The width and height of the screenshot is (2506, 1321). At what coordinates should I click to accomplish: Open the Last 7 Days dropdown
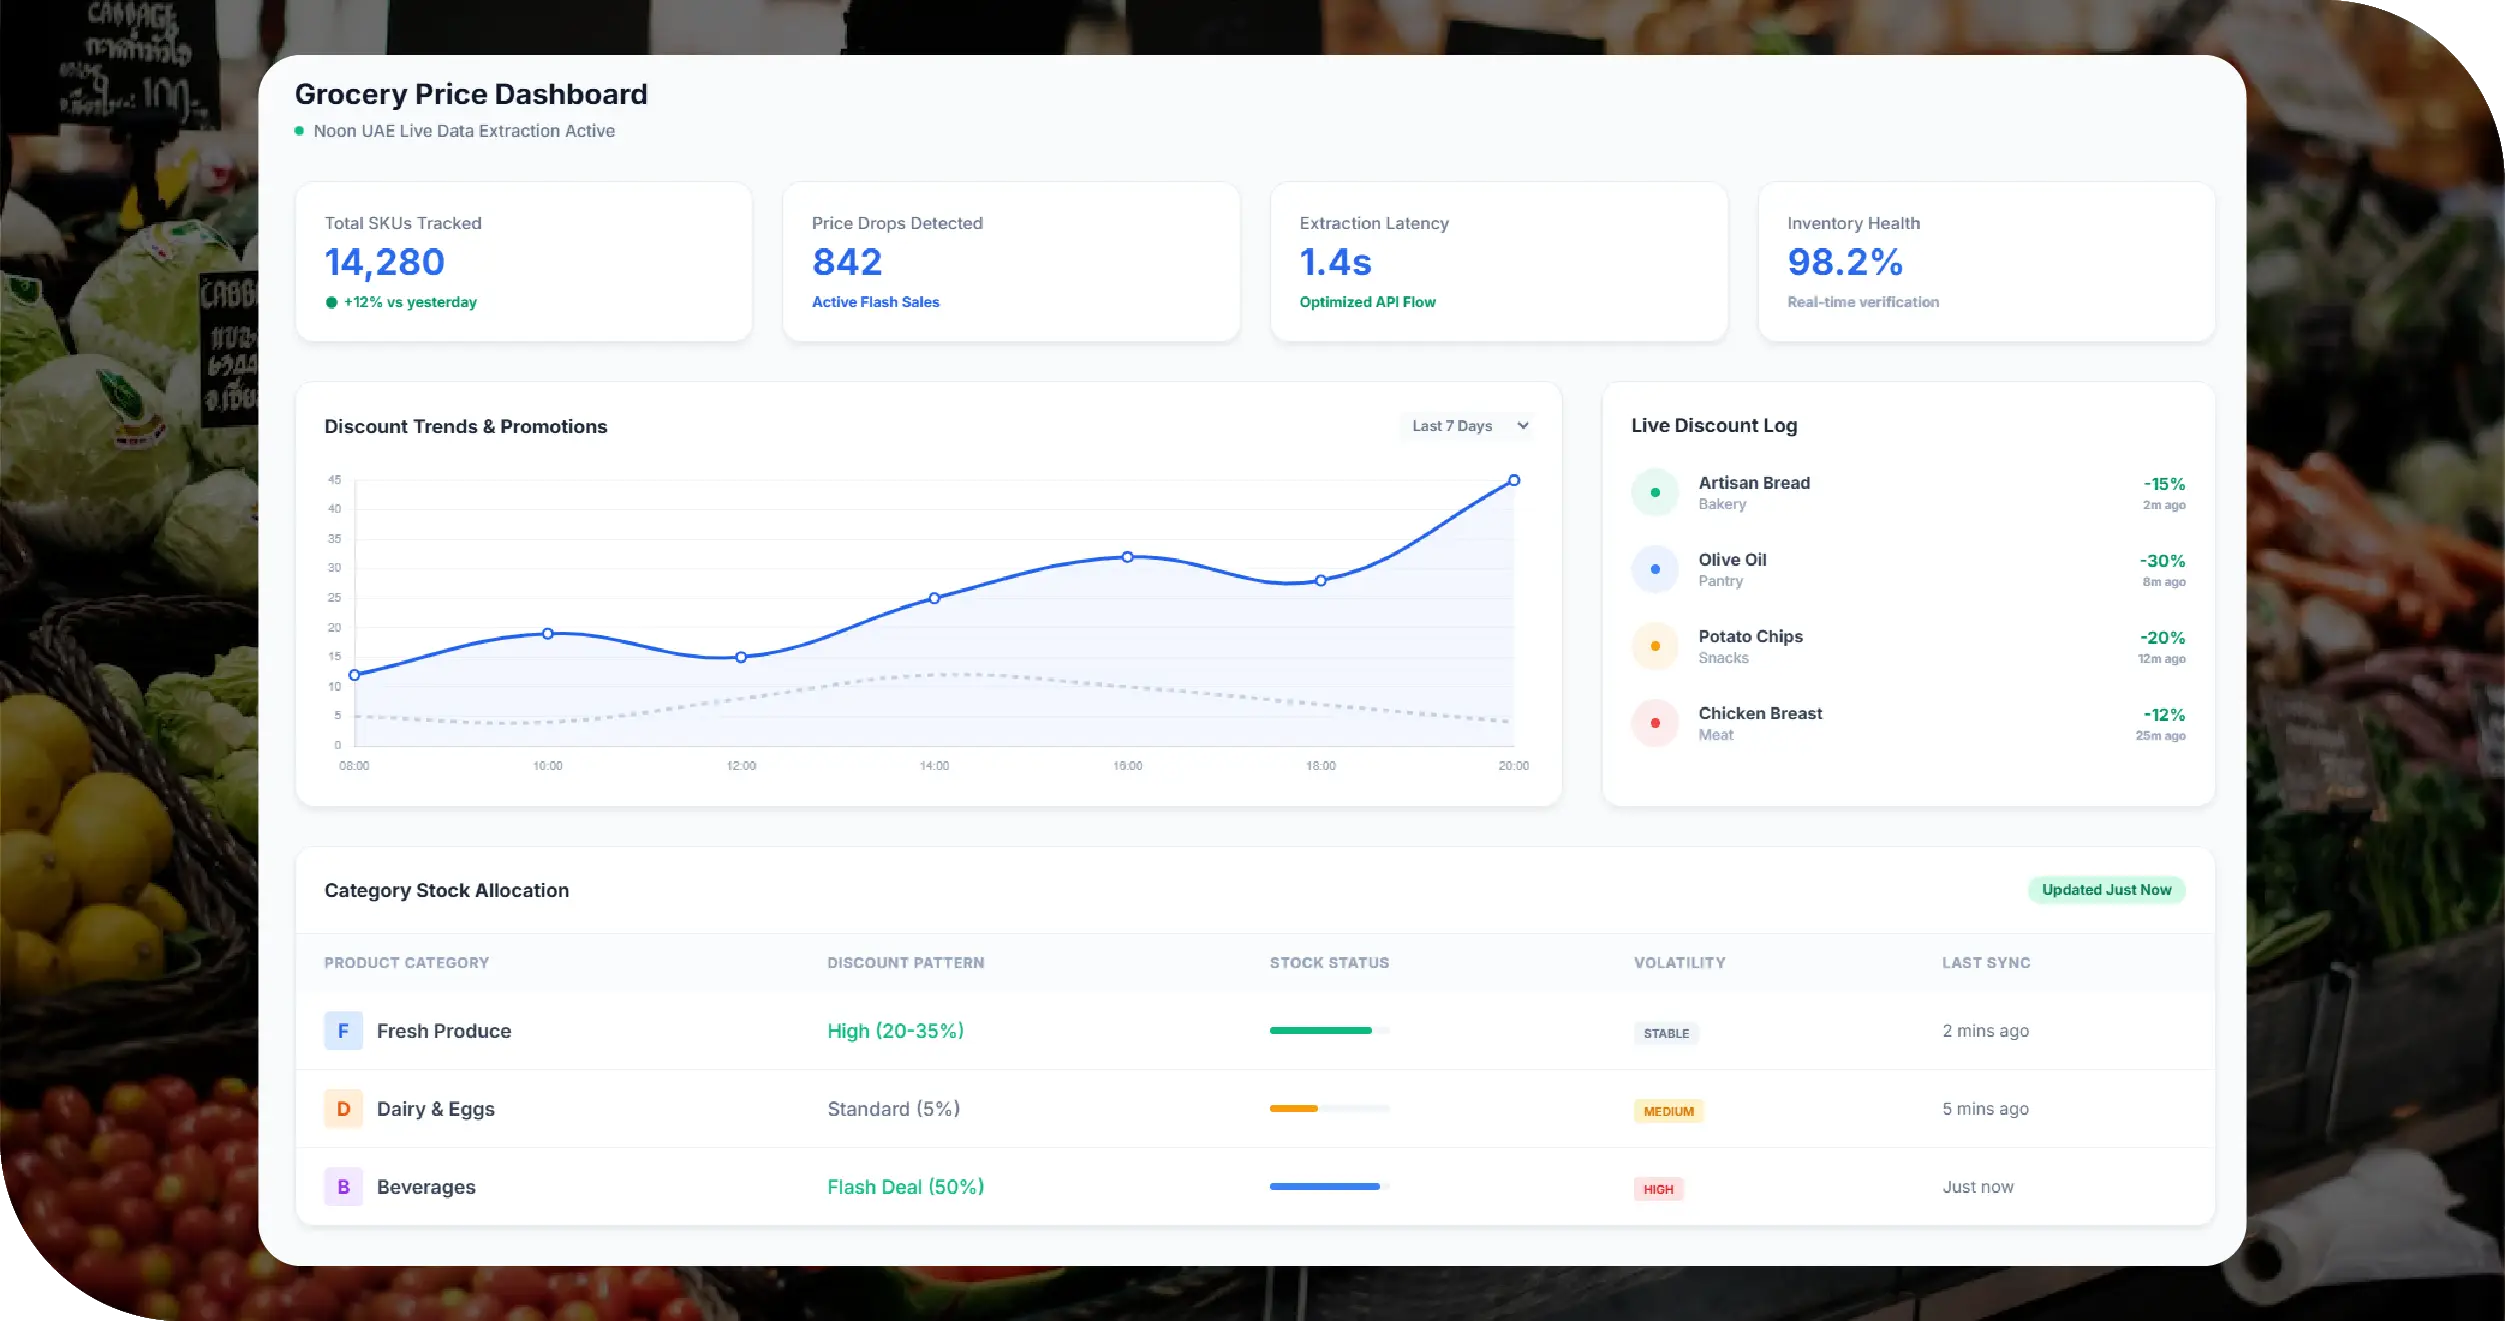point(1464,426)
